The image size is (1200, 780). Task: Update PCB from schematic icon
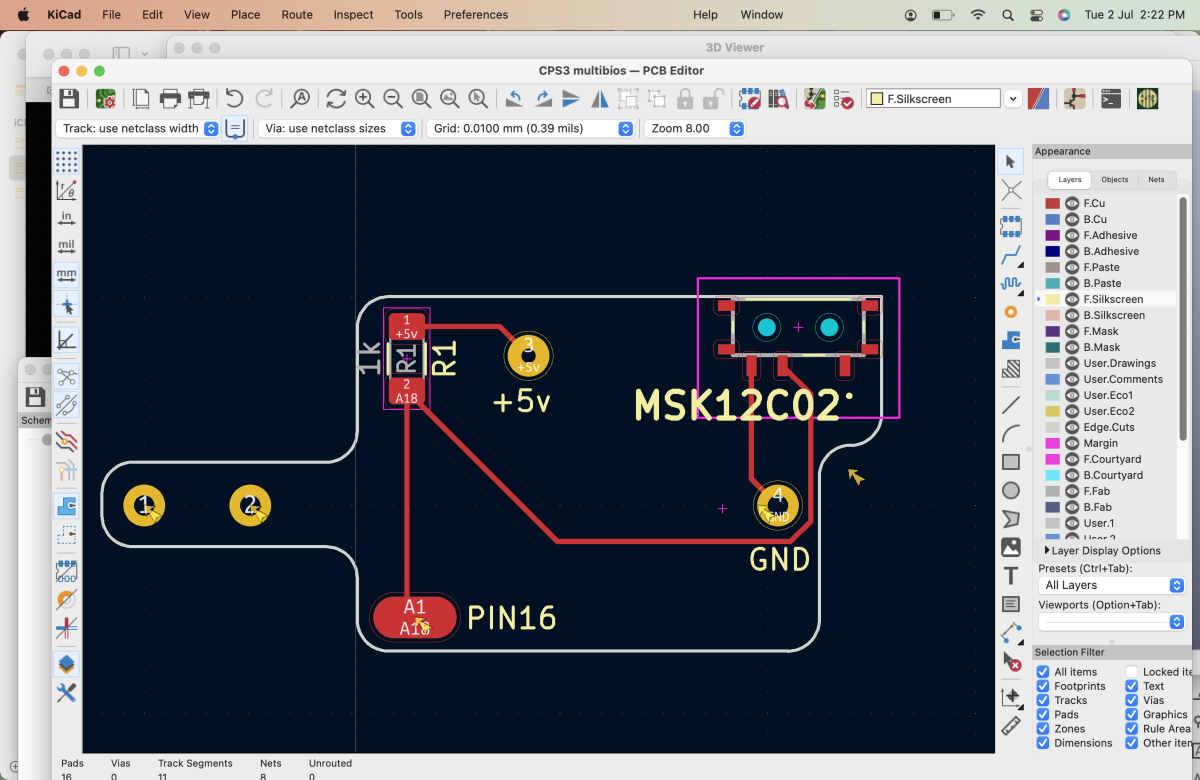tap(815, 99)
